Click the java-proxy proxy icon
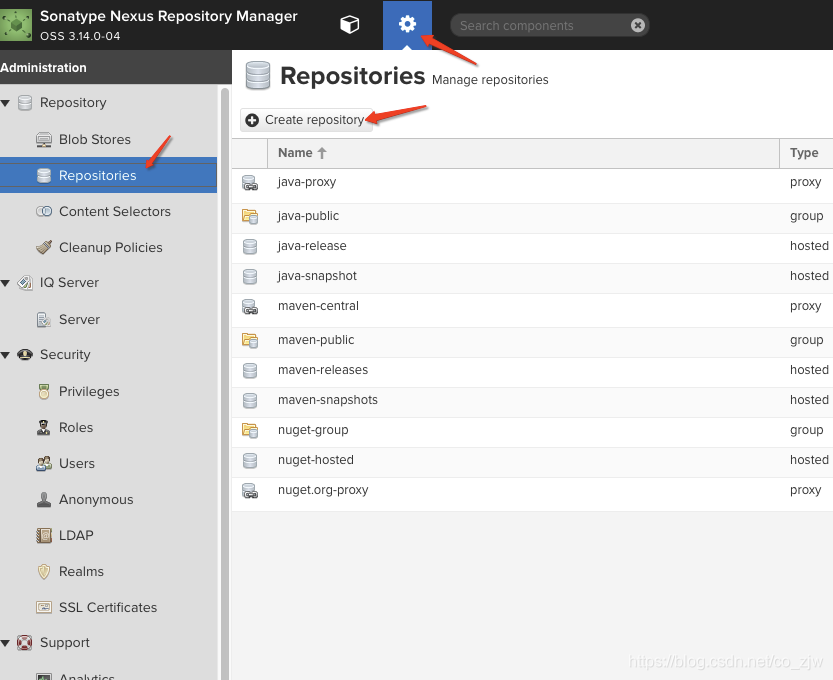 [250, 183]
